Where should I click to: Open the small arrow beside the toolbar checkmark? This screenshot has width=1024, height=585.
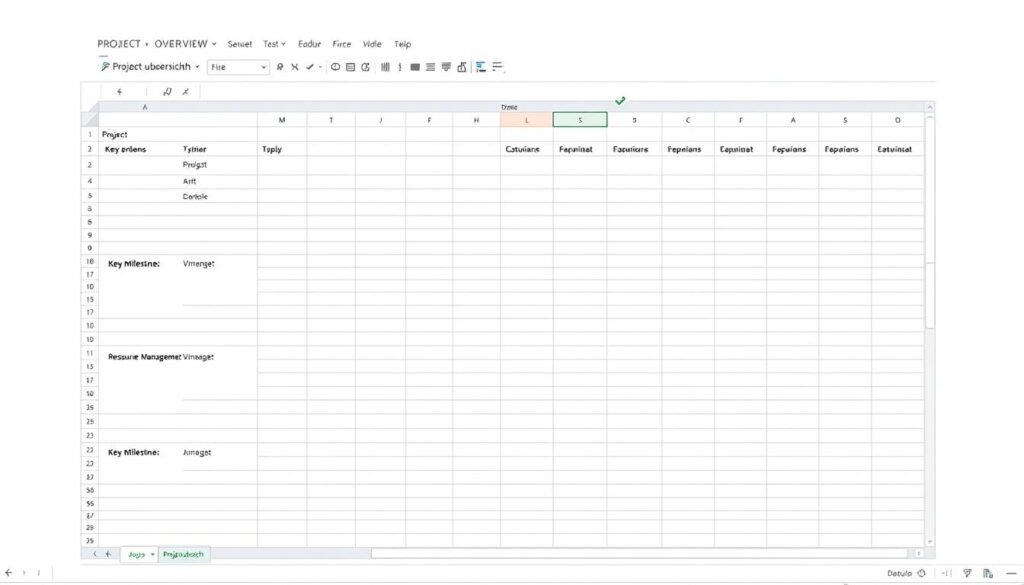coord(320,67)
